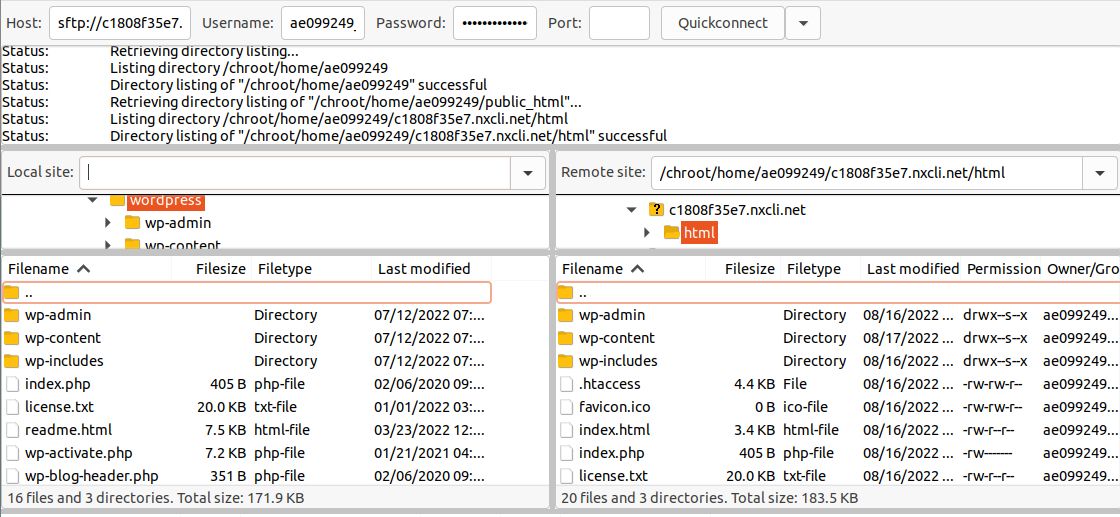Select local wp-blog-header.php file
Image resolution: width=1120 pixels, height=517 pixels.
coord(247,476)
